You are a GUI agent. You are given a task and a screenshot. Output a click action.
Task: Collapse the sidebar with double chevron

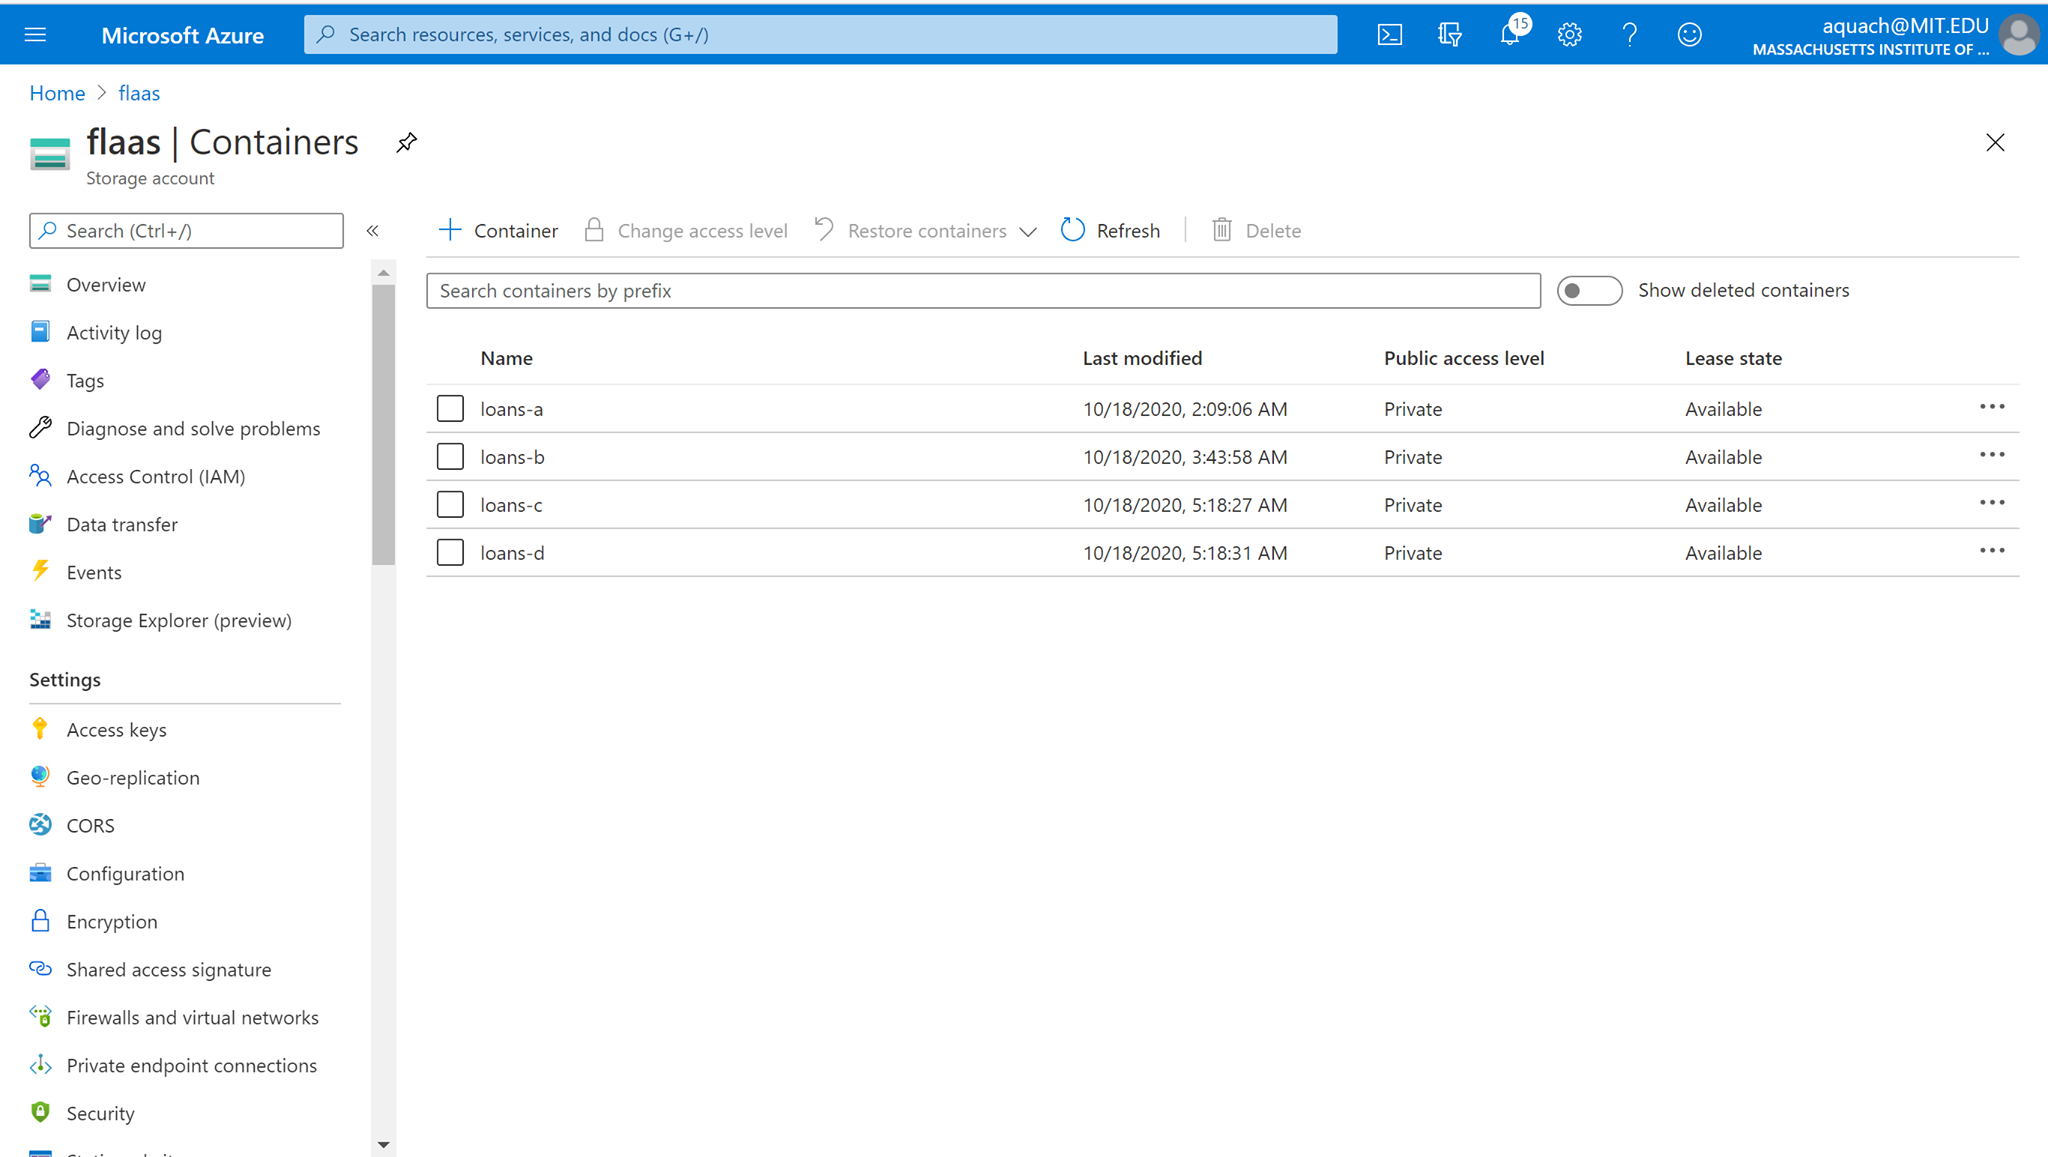pyautogui.click(x=373, y=231)
